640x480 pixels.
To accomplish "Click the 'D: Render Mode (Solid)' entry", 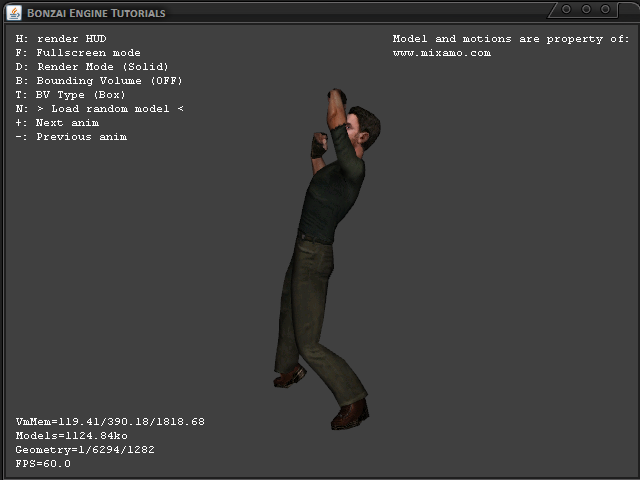I will point(92,67).
